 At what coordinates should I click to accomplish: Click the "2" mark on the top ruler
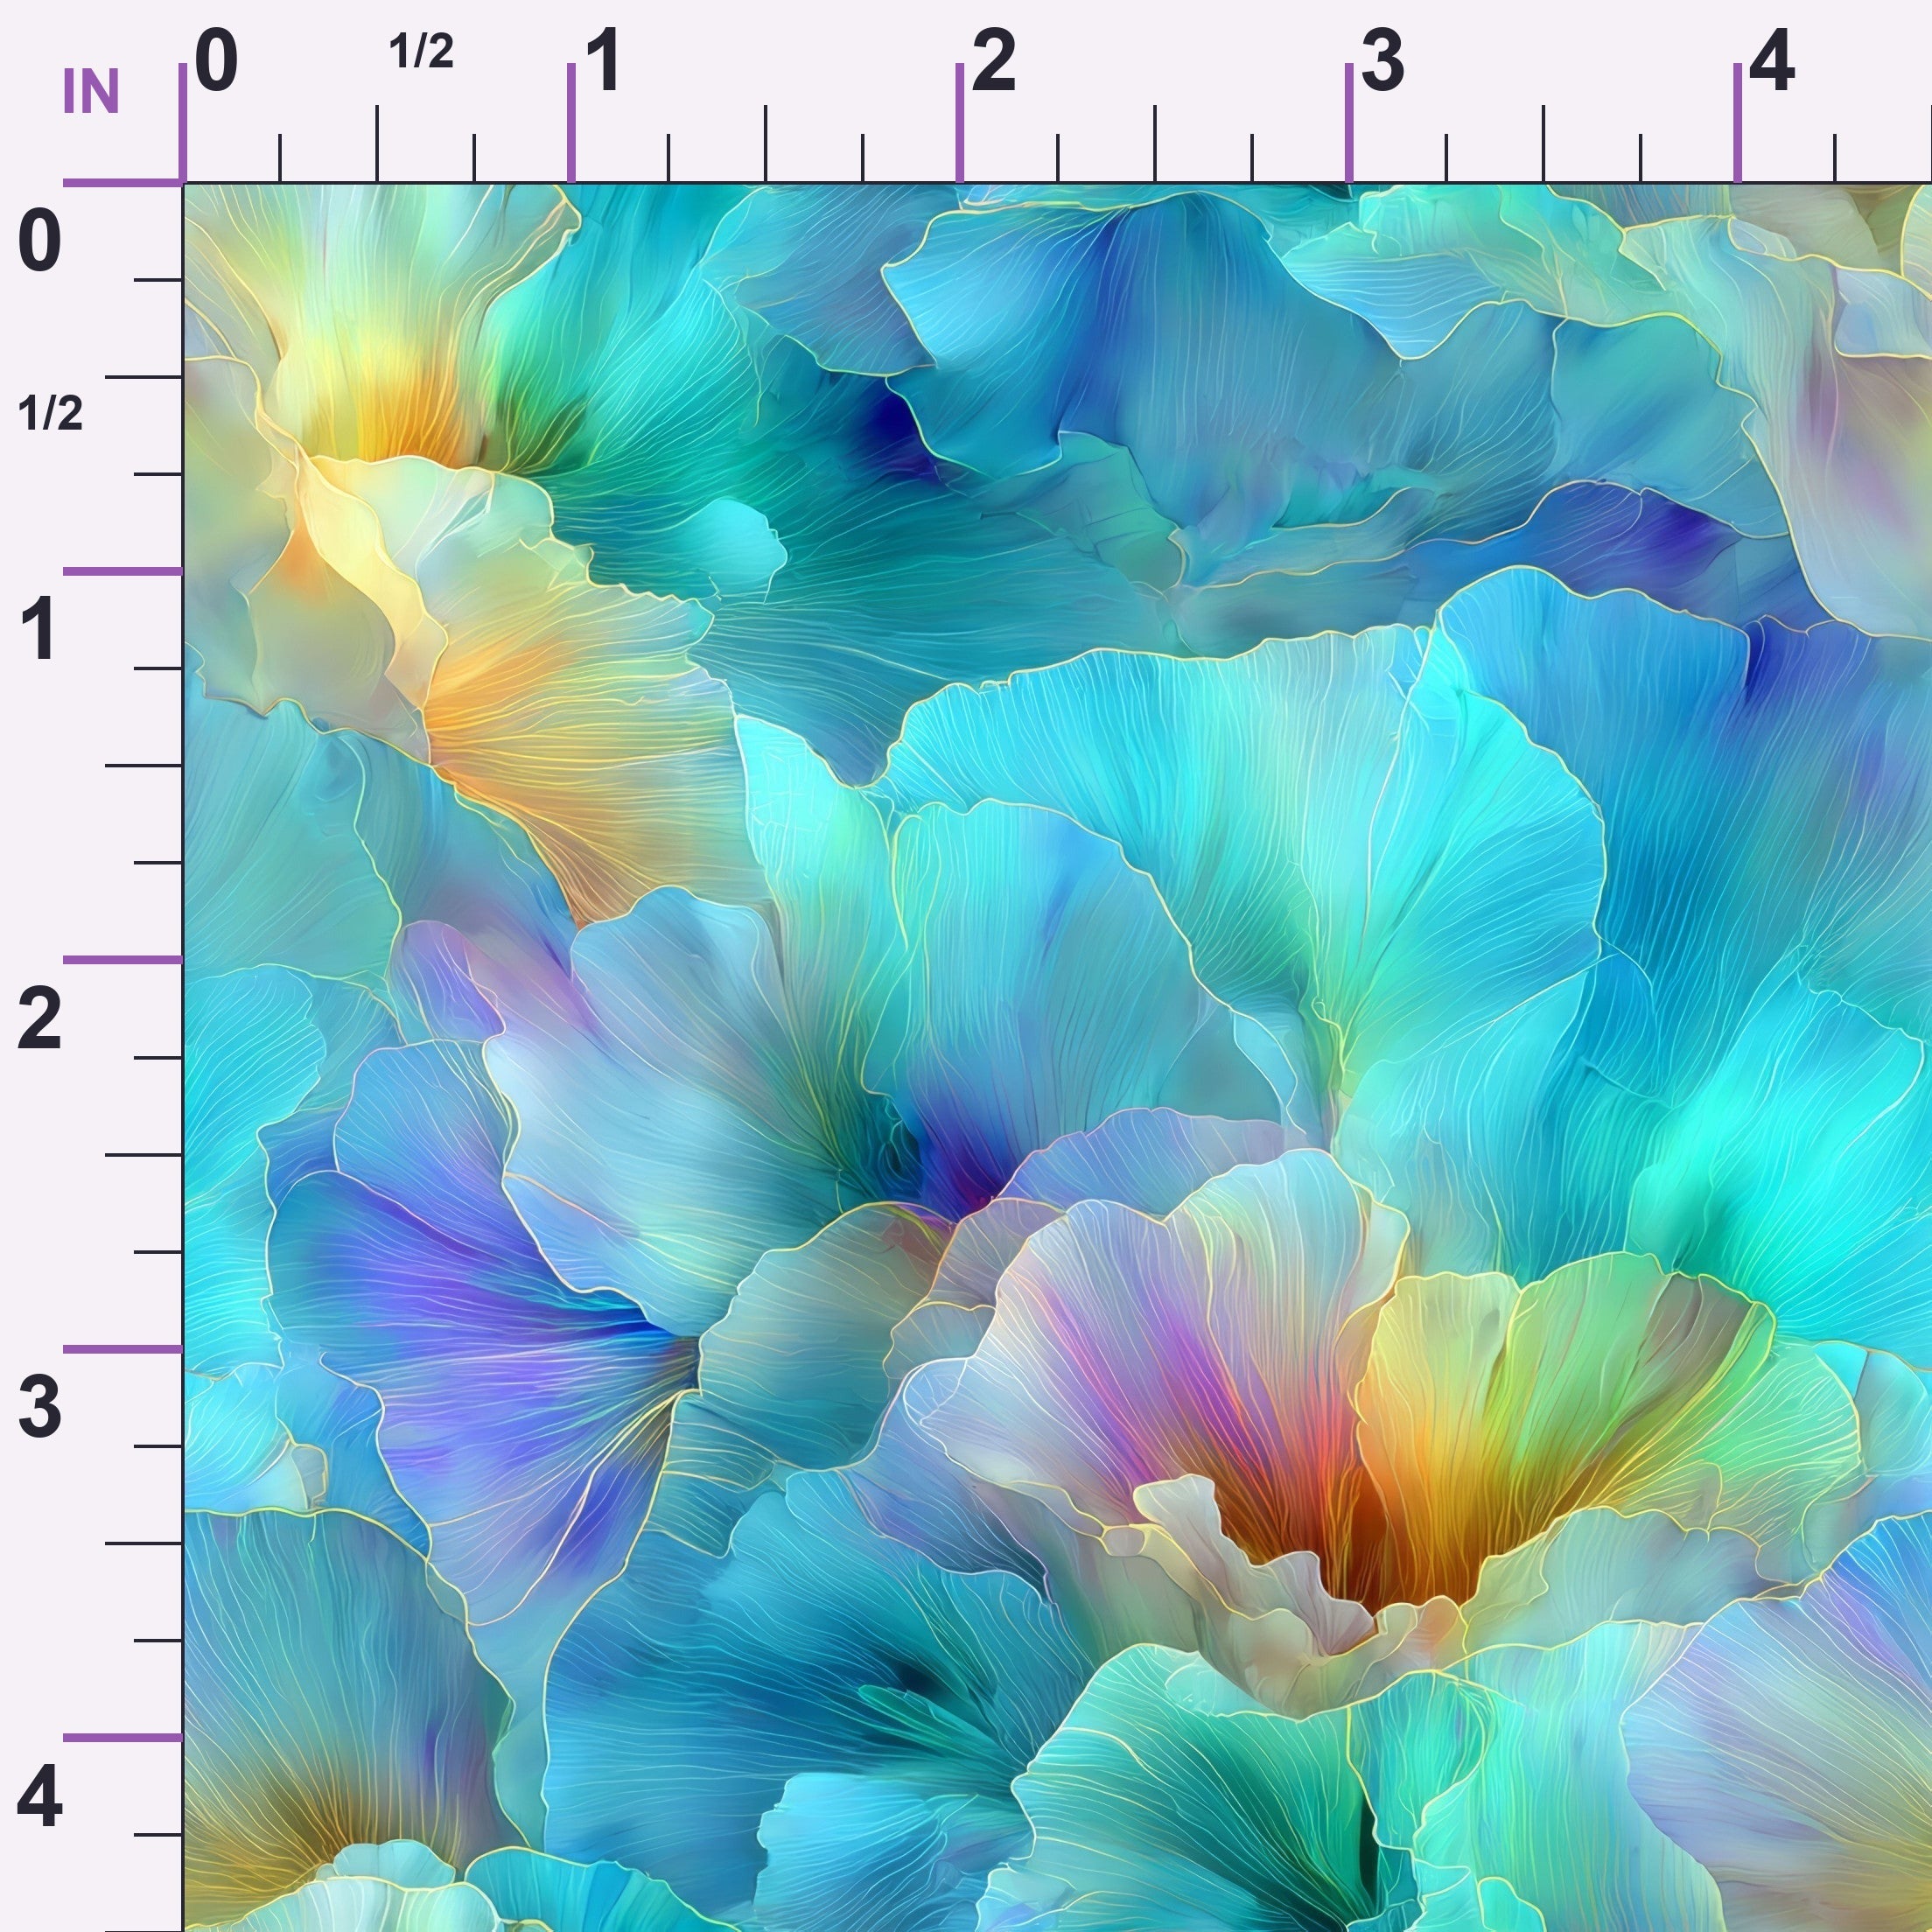993,61
